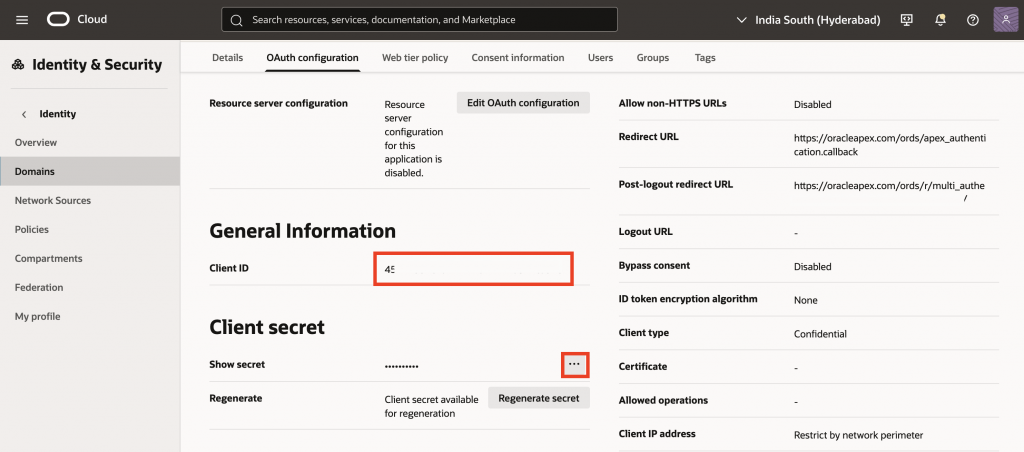Go back using the Identity chevron
Screen dimensions: 1024x452
pyautogui.click(x=24, y=114)
